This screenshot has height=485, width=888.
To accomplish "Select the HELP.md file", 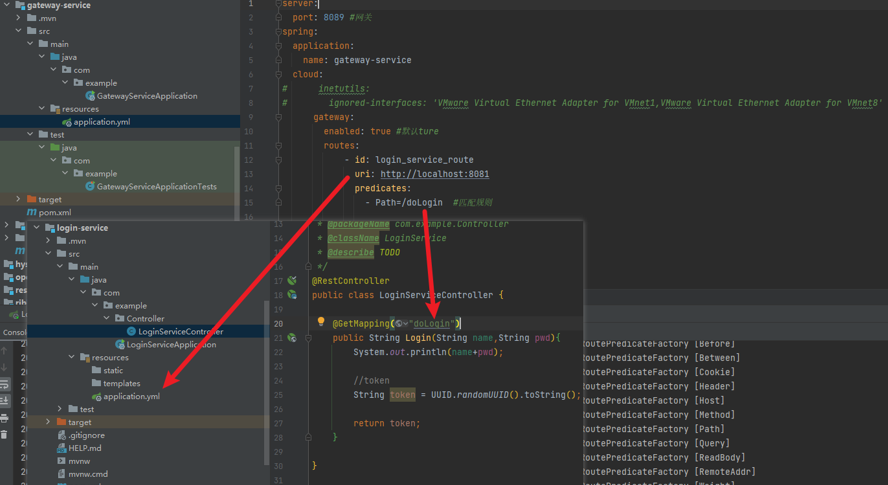I will click(x=85, y=448).
